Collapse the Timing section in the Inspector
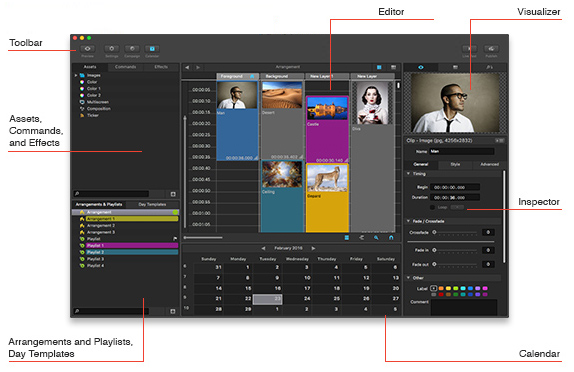Screen dimensions: 574x372 click(x=409, y=174)
